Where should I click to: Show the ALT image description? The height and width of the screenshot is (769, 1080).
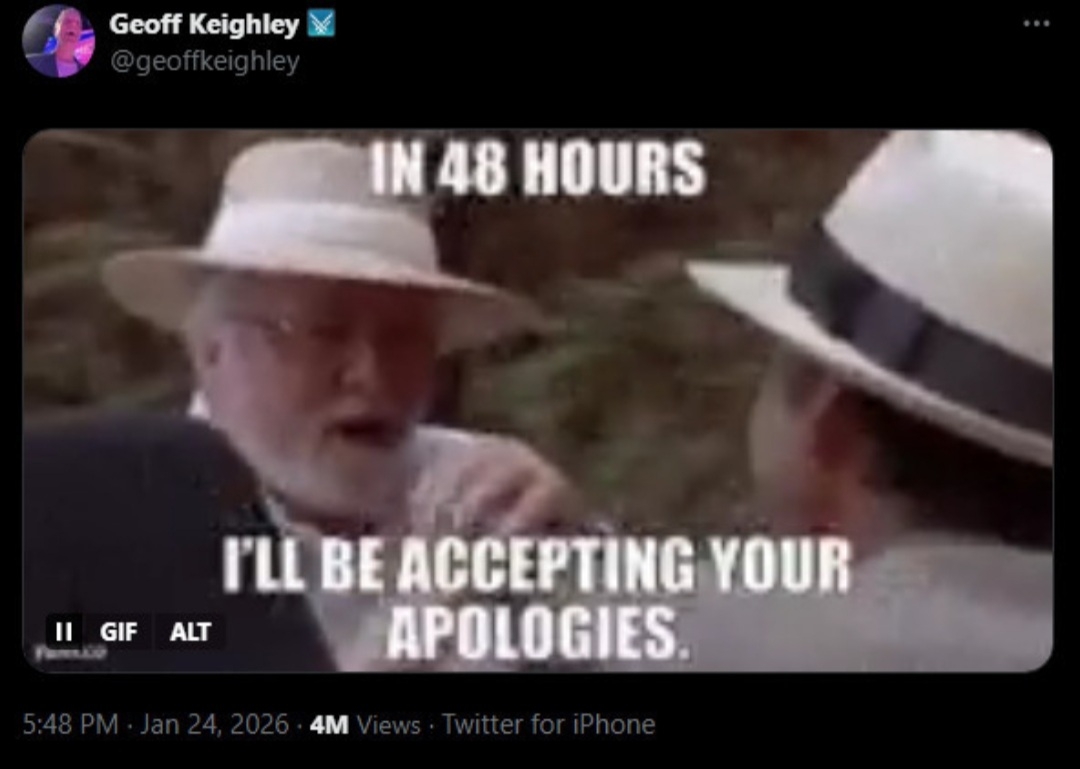click(190, 631)
